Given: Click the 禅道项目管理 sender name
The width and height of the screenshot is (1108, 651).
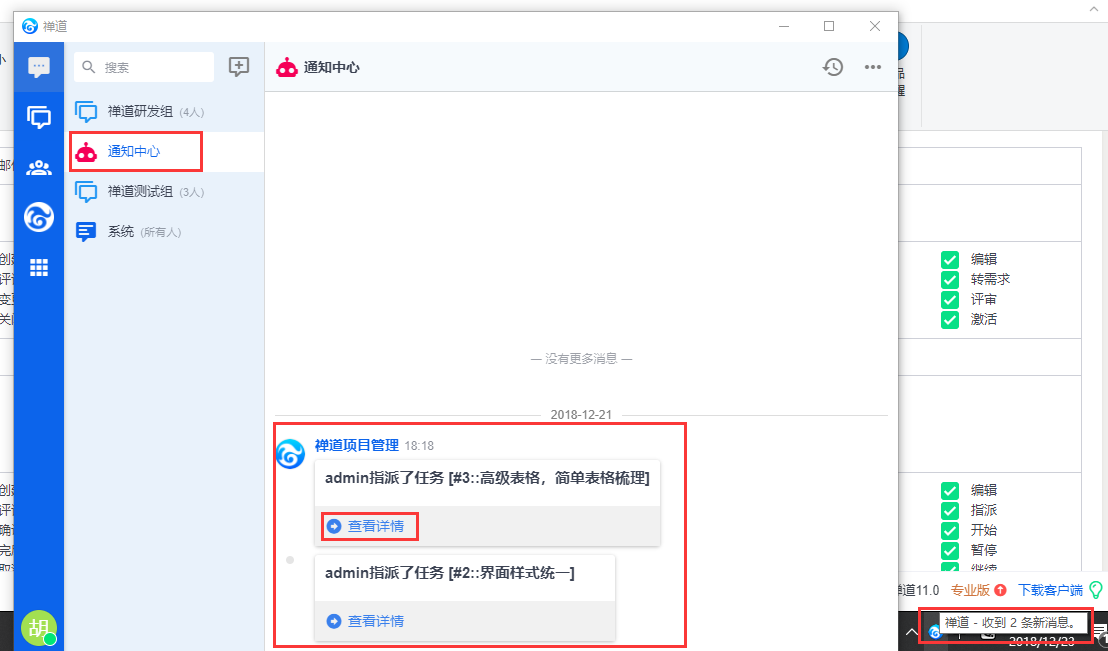Looking at the screenshot, I should (357, 445).
